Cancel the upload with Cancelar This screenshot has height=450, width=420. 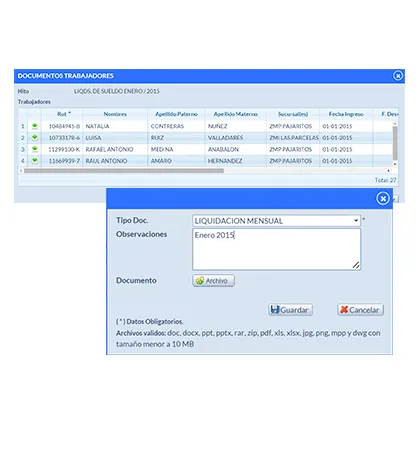(x=360, y=310)
